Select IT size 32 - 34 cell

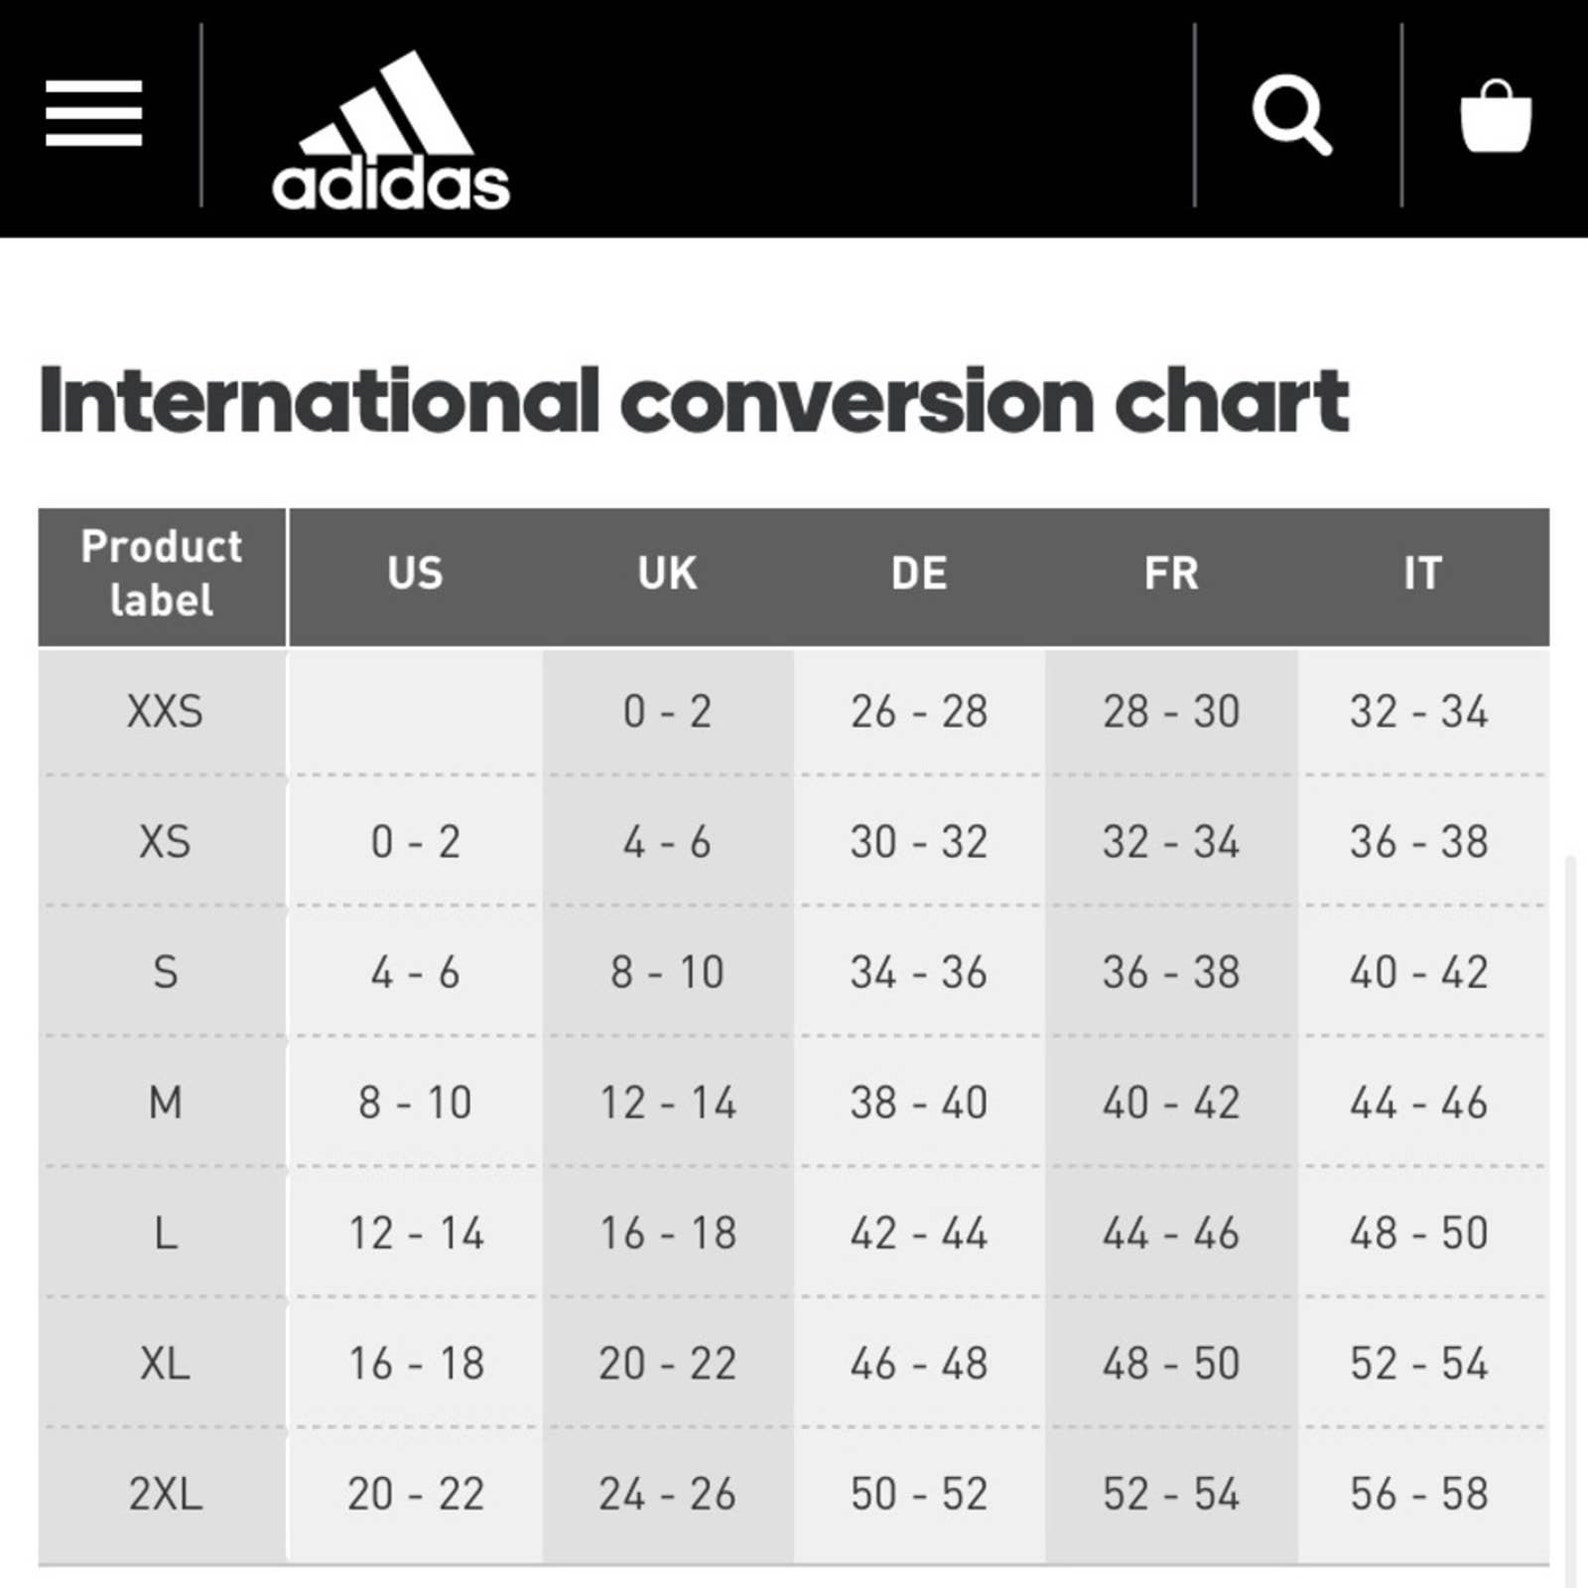click(x=1419, y=712)
